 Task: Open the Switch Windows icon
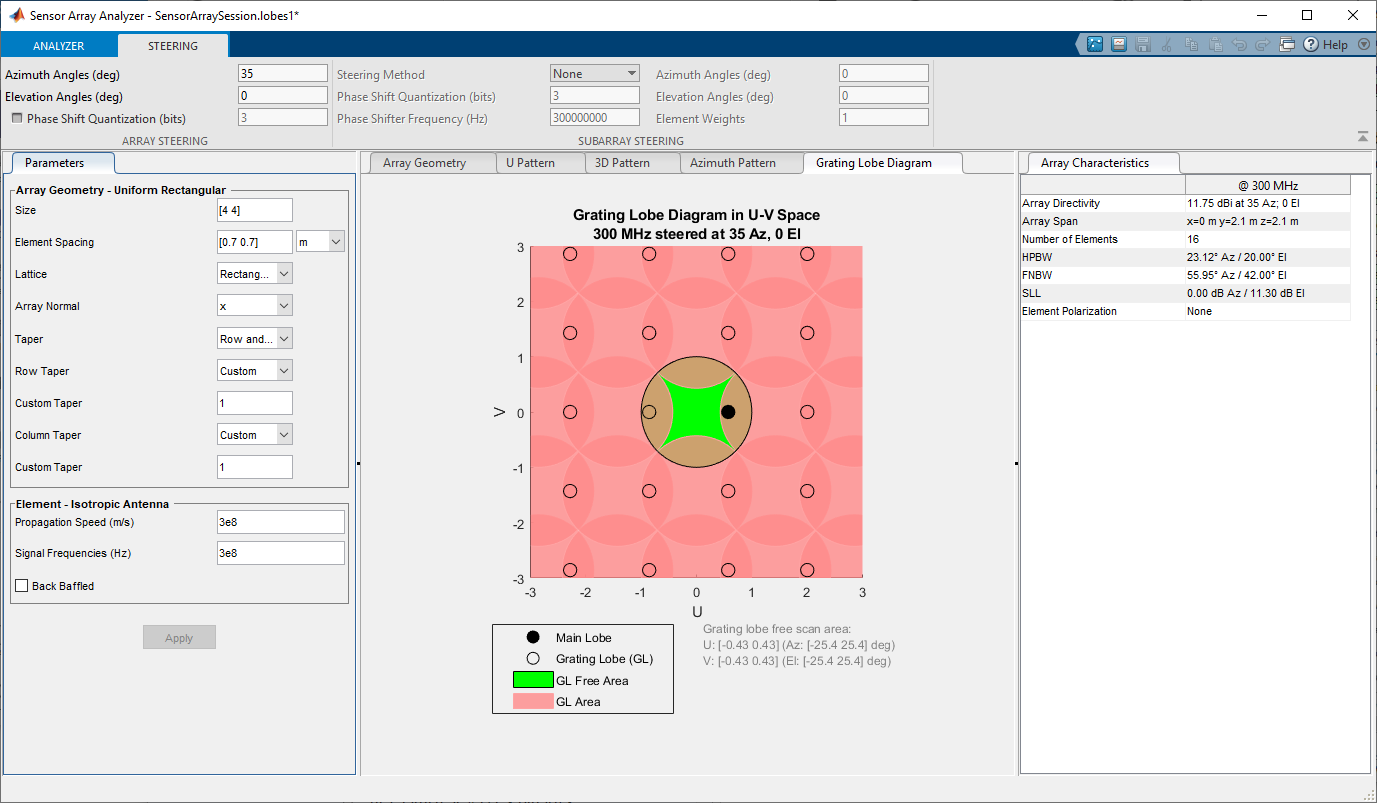(x=1287, y=44)
